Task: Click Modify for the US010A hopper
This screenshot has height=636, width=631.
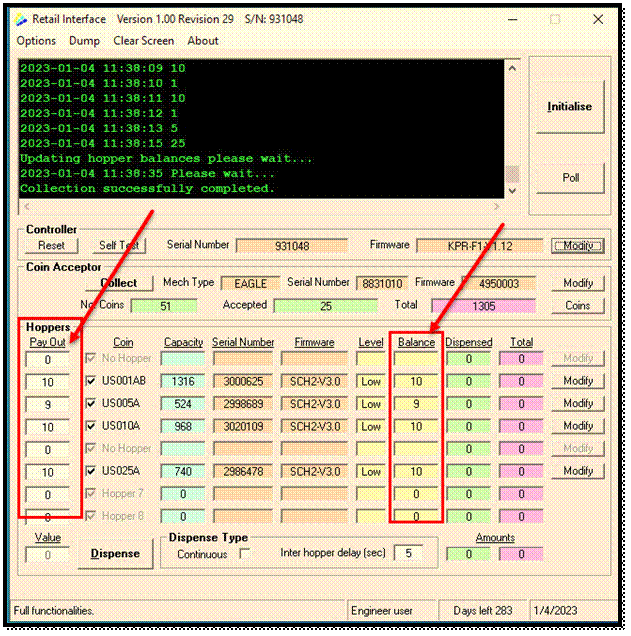Action: pos(578,426)
